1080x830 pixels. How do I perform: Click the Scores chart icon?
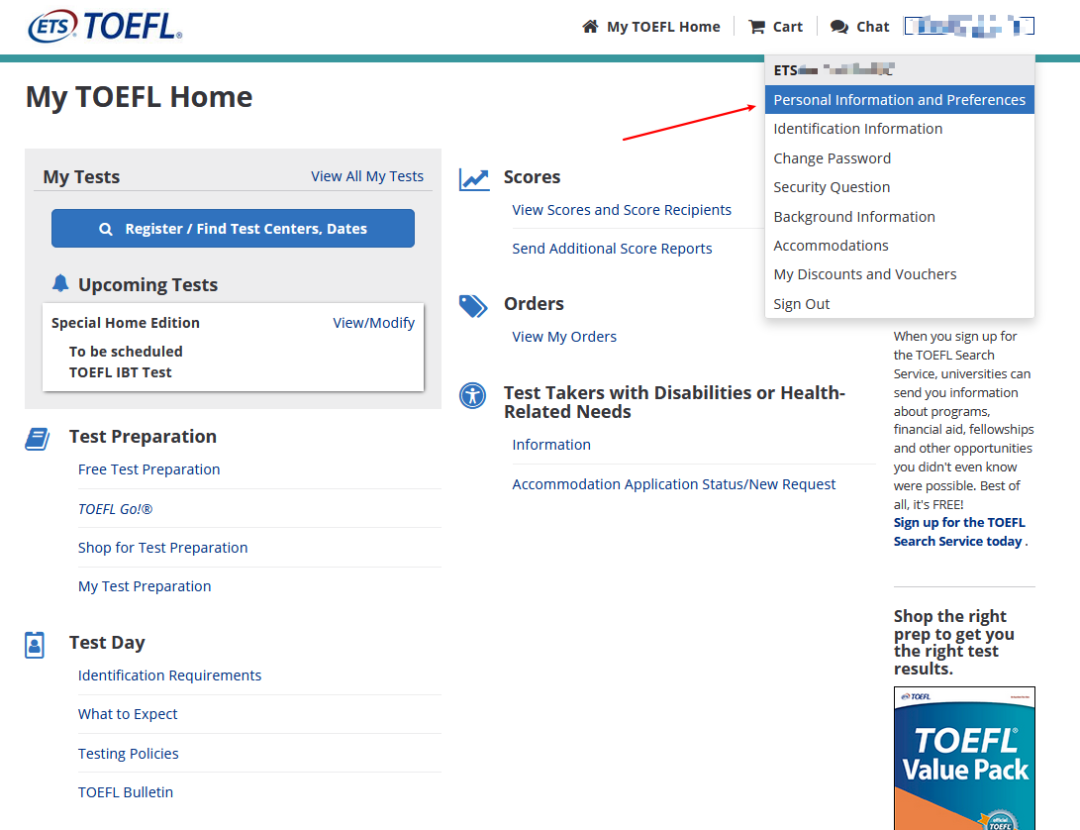coord(474,180)
